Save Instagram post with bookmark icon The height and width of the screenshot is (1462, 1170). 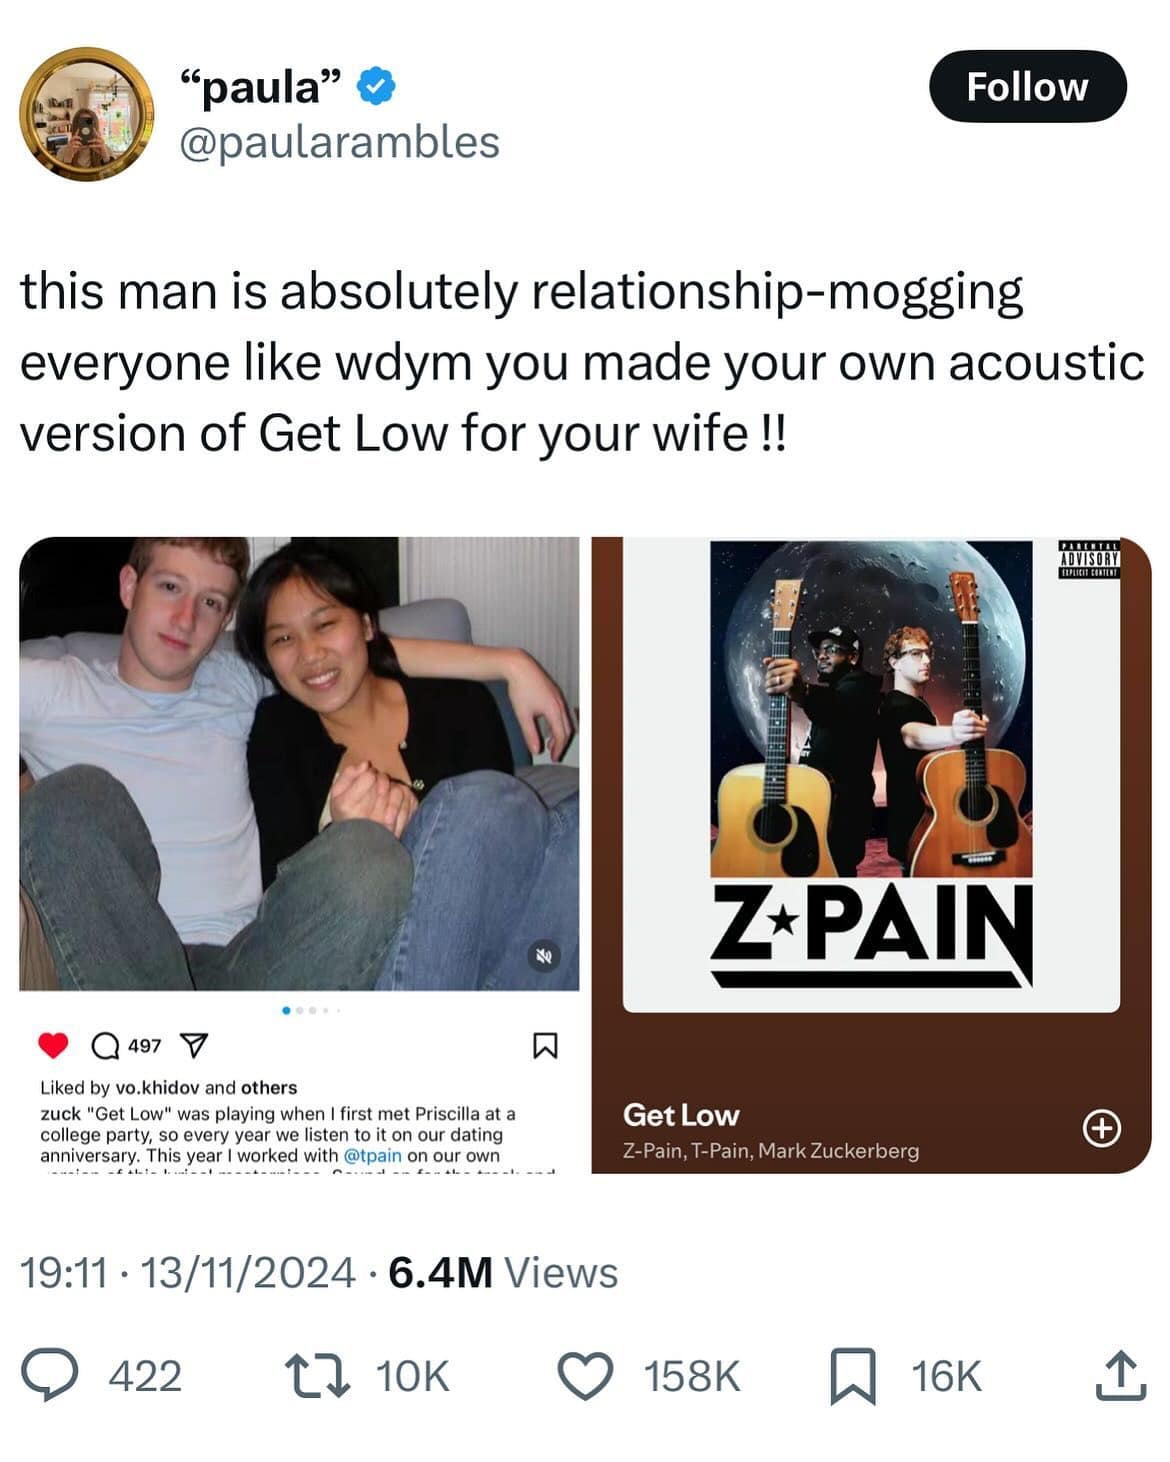[x=545, y=1046]
